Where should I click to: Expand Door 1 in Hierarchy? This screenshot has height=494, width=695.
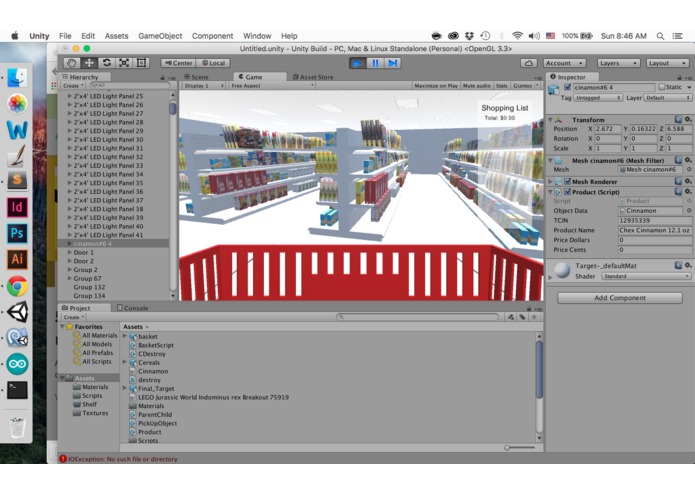[70, 252]
